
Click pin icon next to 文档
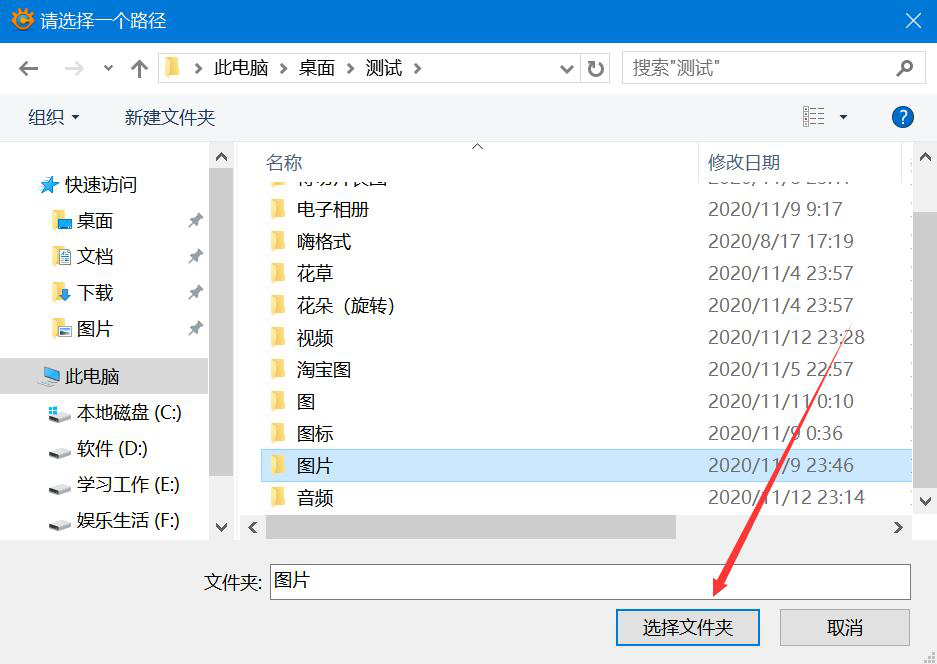click(195, 256)
